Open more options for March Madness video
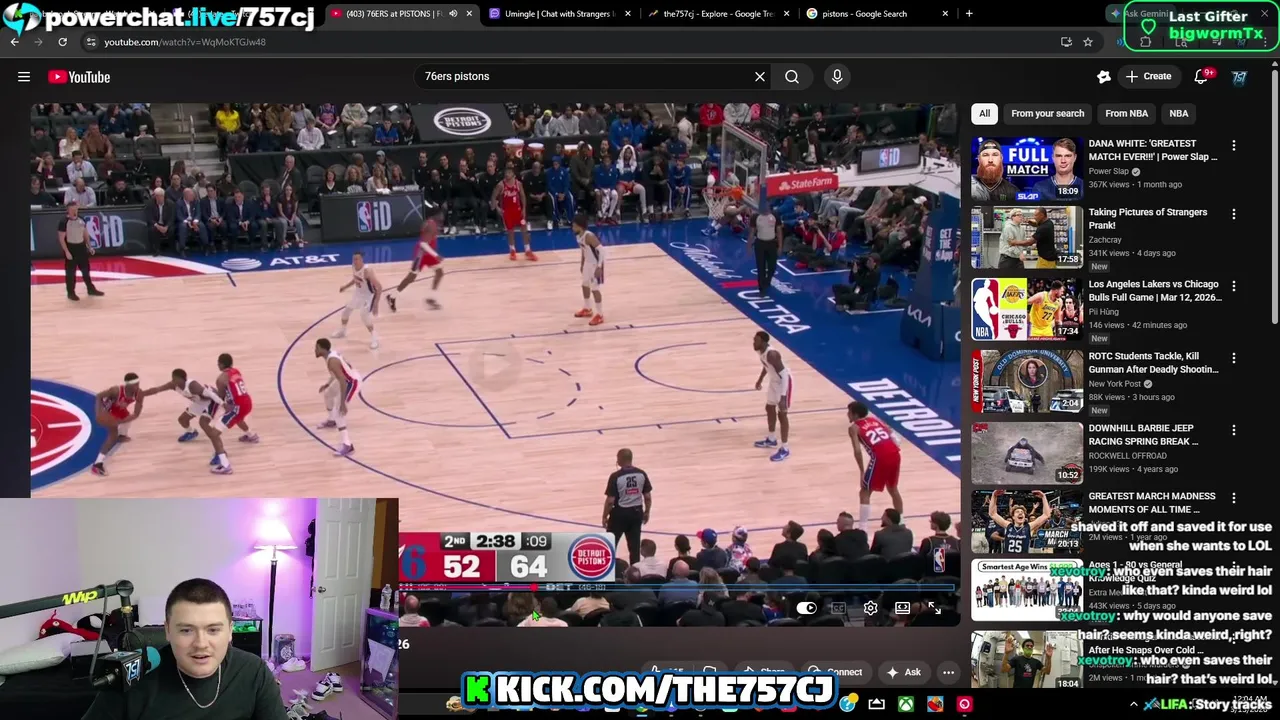Viewport: 1280px width, 720px height. [1233, 498]
